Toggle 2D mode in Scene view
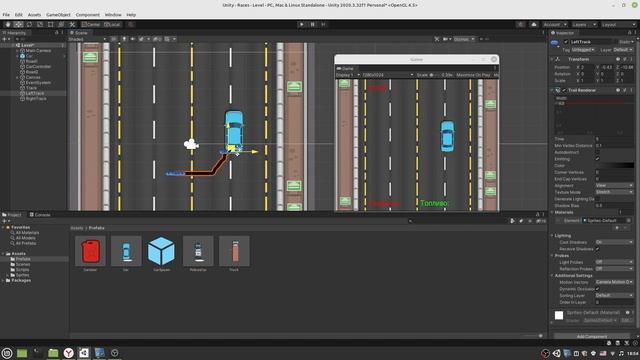 point(114,39)
